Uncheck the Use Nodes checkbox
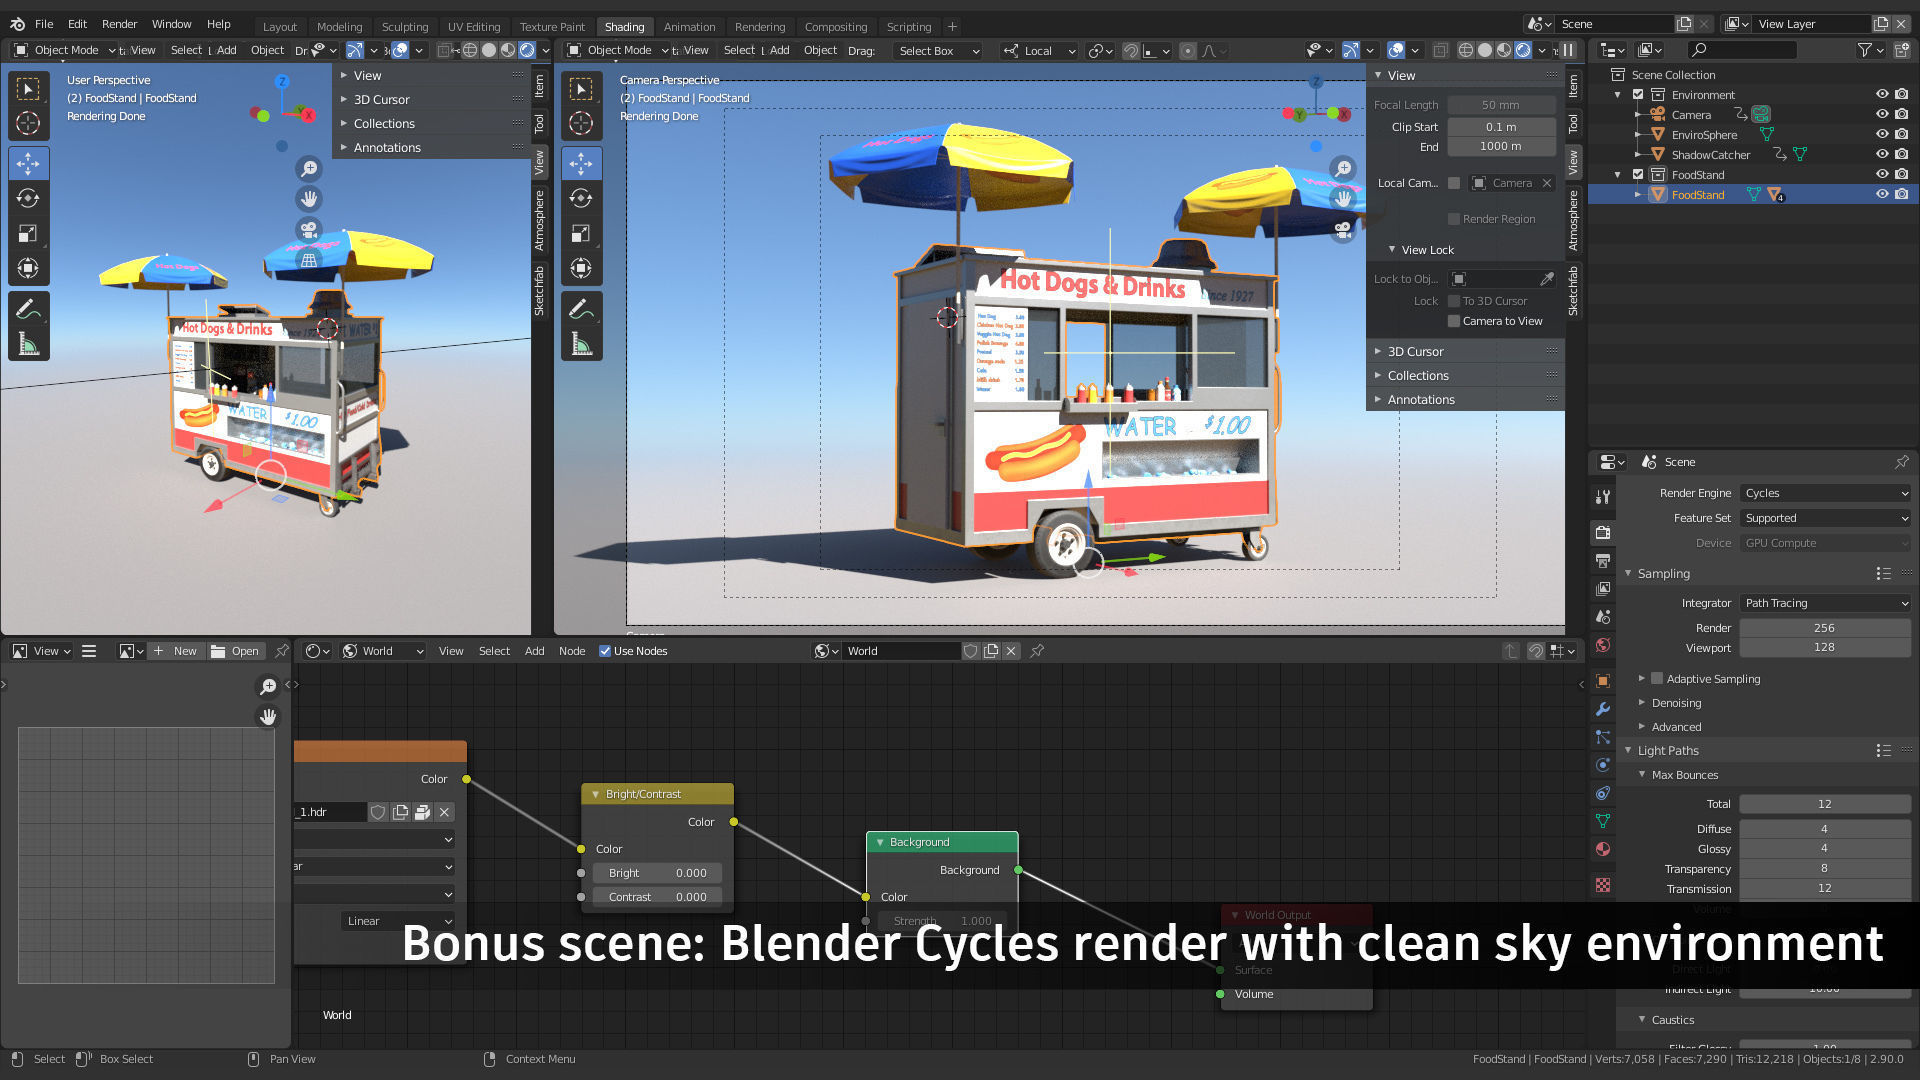 point(605,651)
